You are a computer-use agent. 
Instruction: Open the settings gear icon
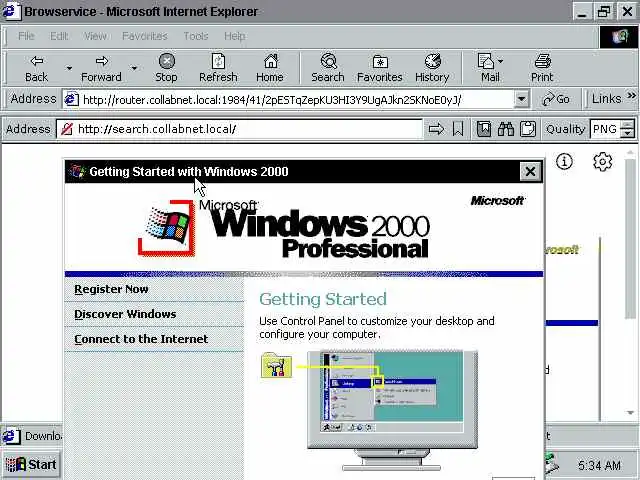click(x=602, y=162)
